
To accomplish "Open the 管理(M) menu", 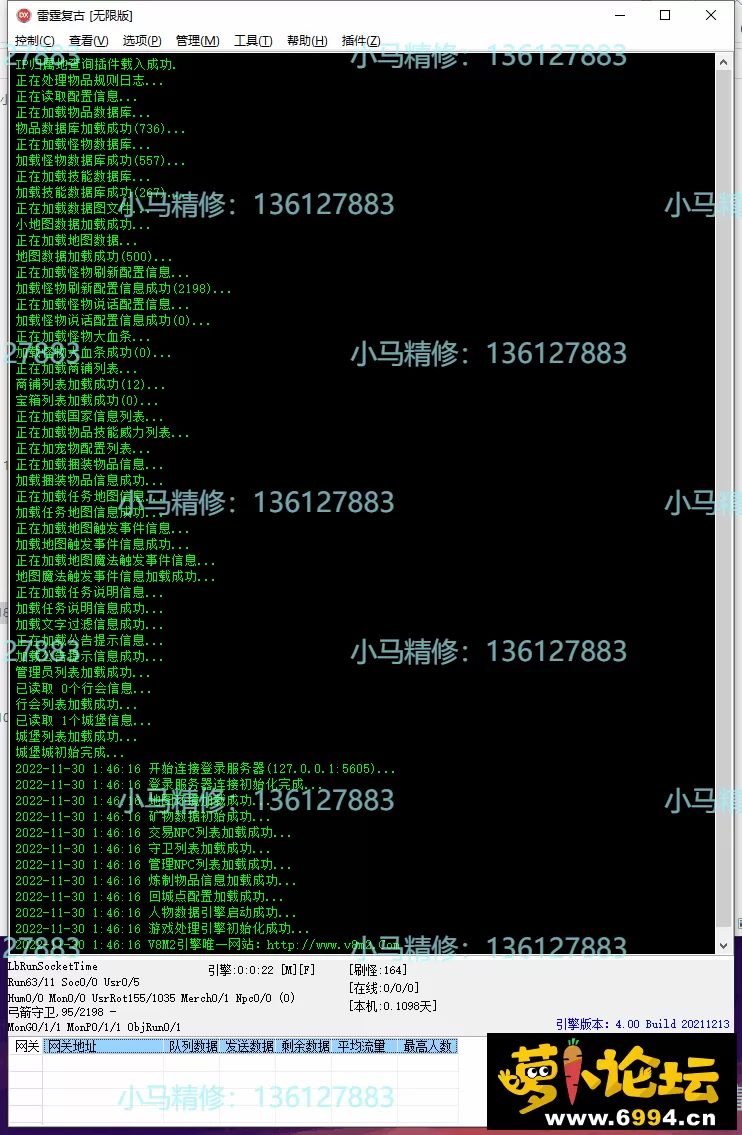I will [x=197, y=41].
